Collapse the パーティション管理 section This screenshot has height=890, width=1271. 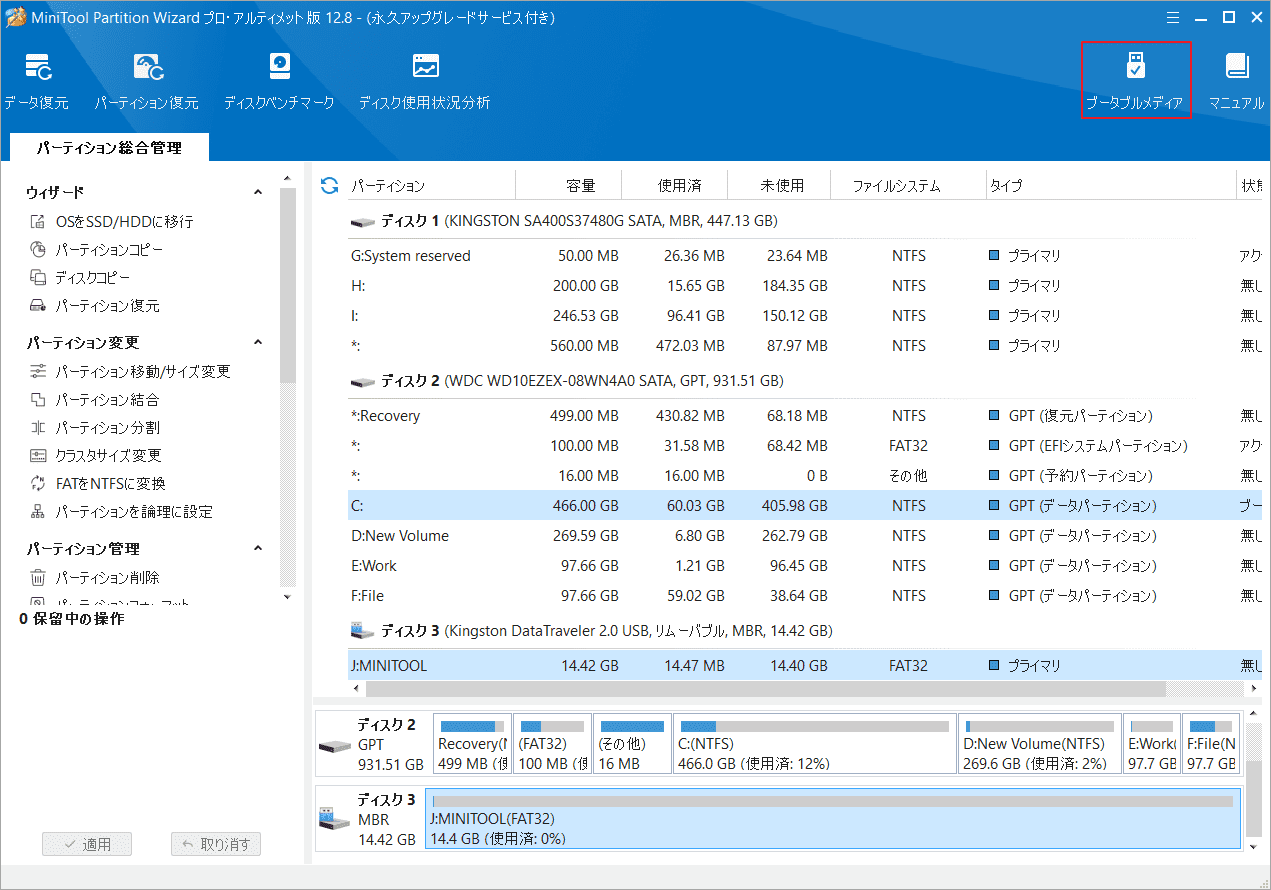(258, 548)
